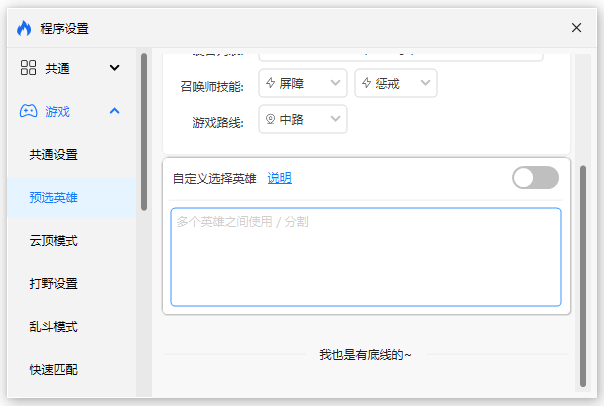Open the 惩戒 summoner spell dropdown arrow
The width and height of the screenshot is (604, 406).
coord(426,83)
